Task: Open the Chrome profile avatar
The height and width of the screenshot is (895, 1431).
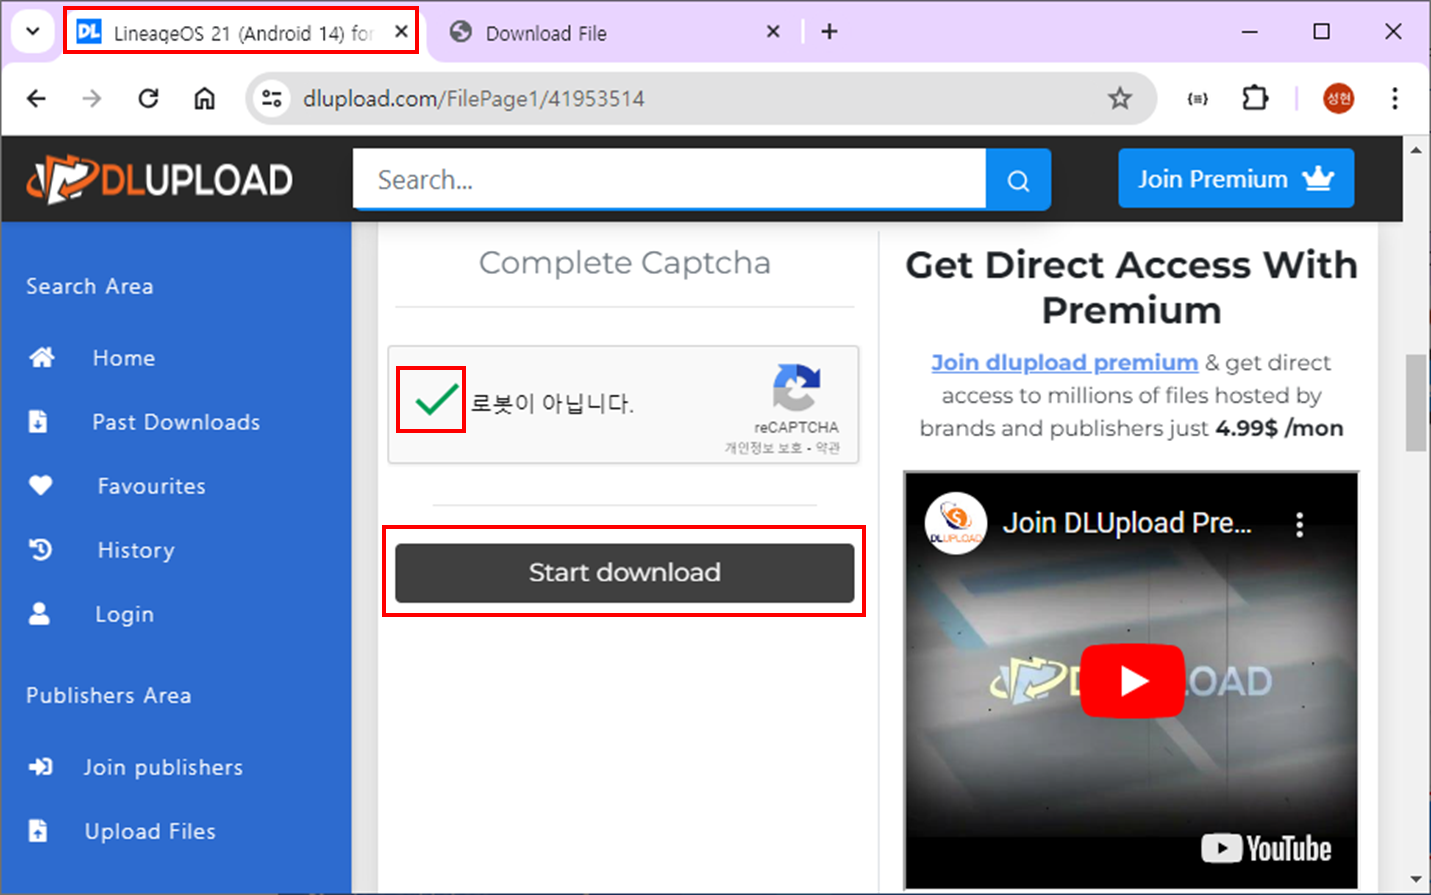Action: click(x=1338, y=98)
